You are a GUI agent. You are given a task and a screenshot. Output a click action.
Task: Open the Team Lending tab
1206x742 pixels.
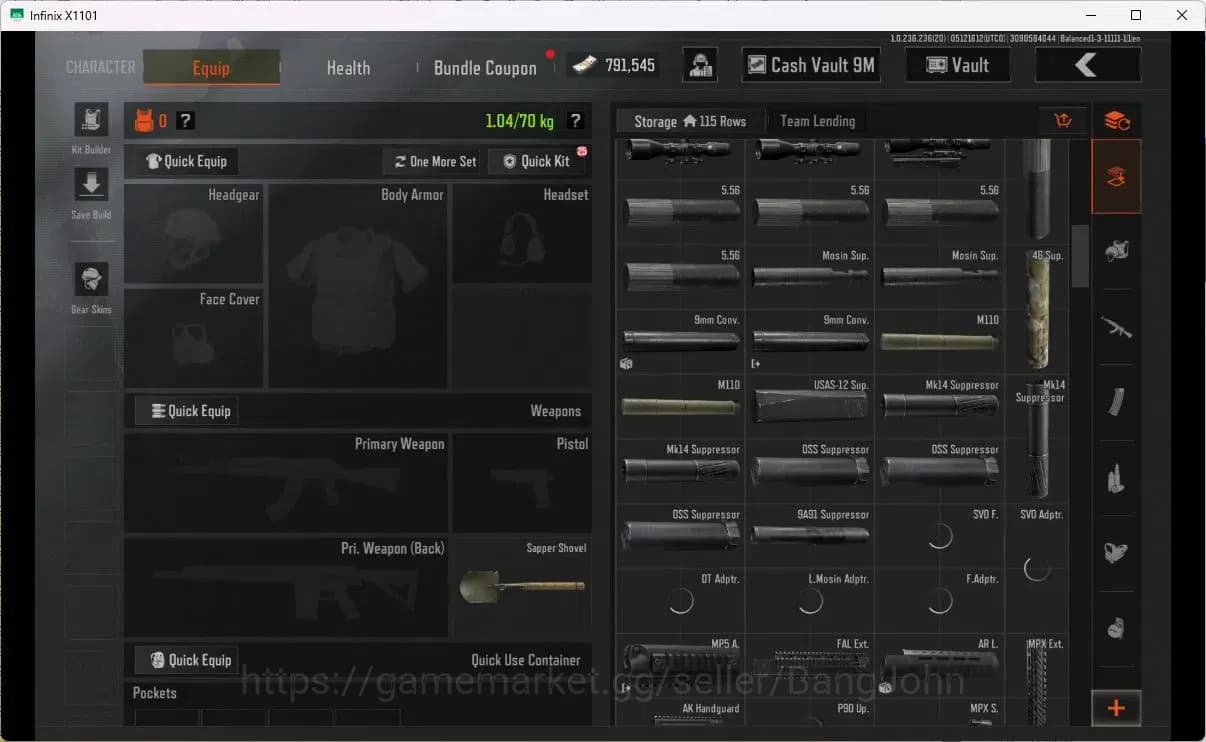pyautogui.click(x=818, y=121)
